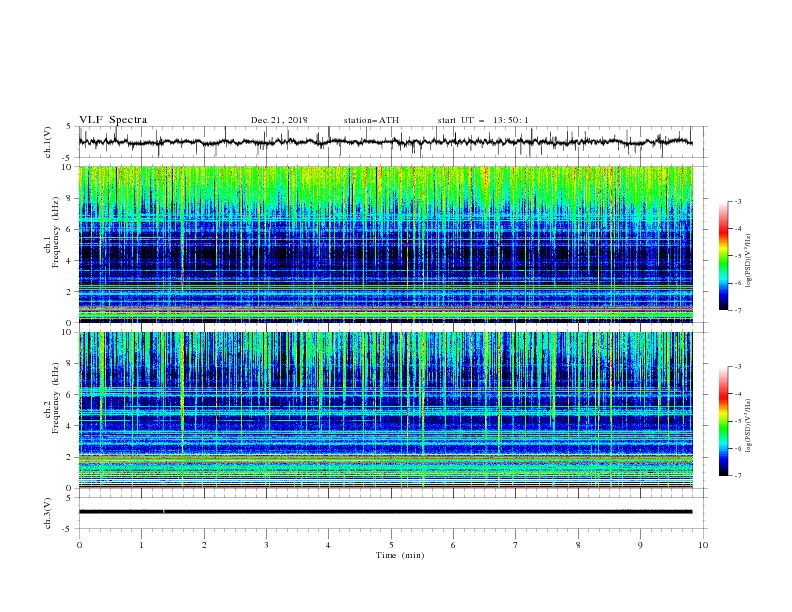This screenshot has height=612, width=792.
Task: Click tick label "9" on the Time axis
Action: click(x=640, y=545)
